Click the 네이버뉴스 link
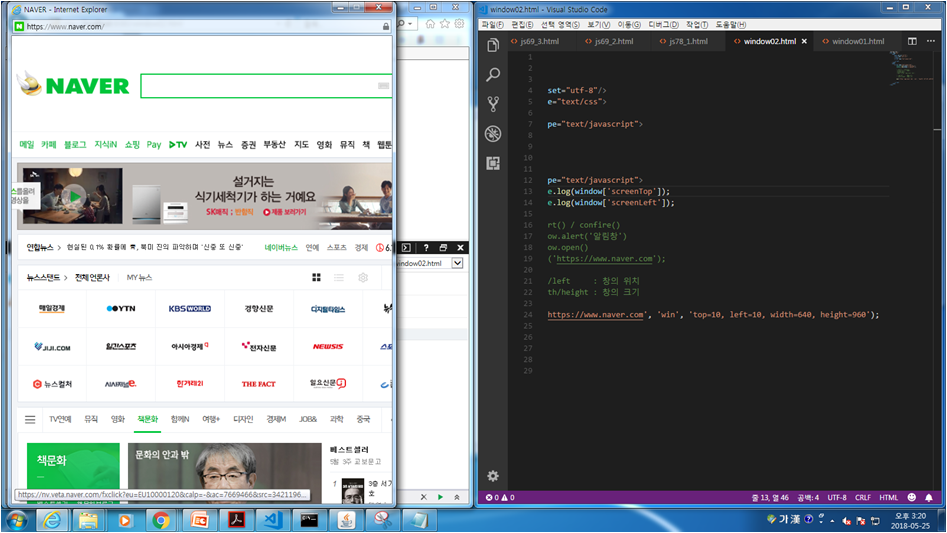Viewport: 947px width, 533px height. (281, 247)
